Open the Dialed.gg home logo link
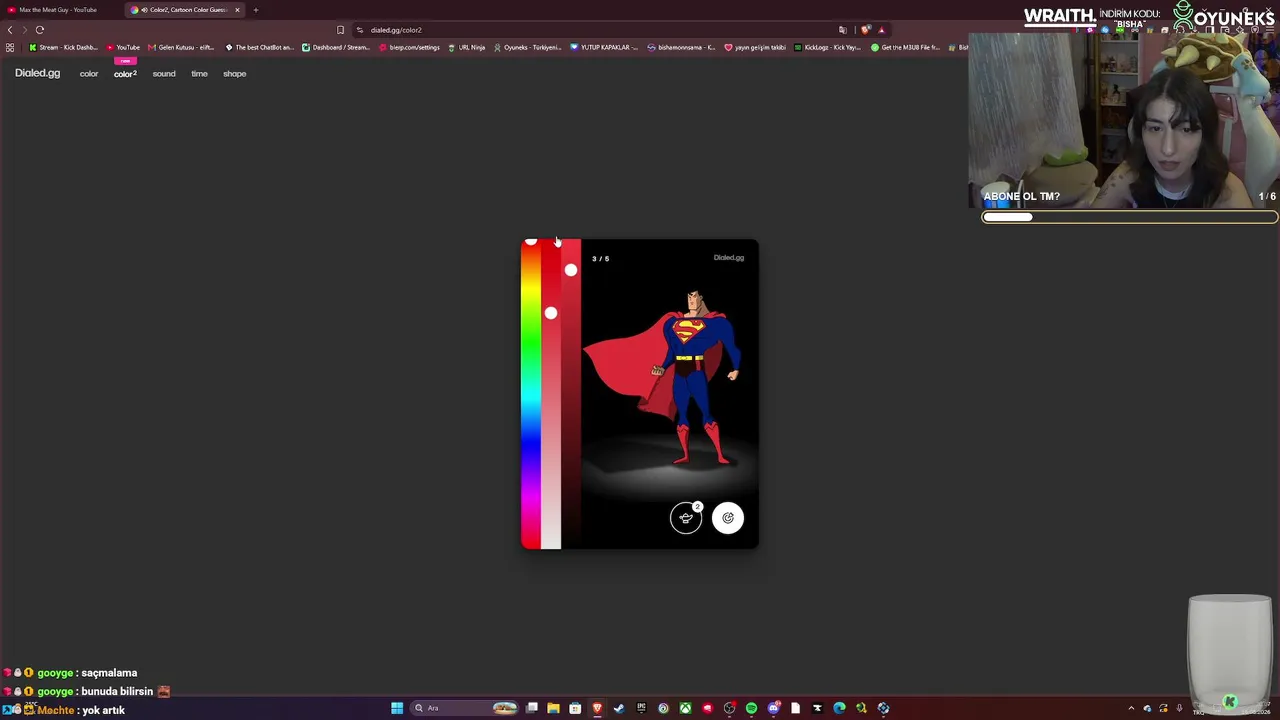This screenshot has width=1280, height=720. click(x=37, y=73)
